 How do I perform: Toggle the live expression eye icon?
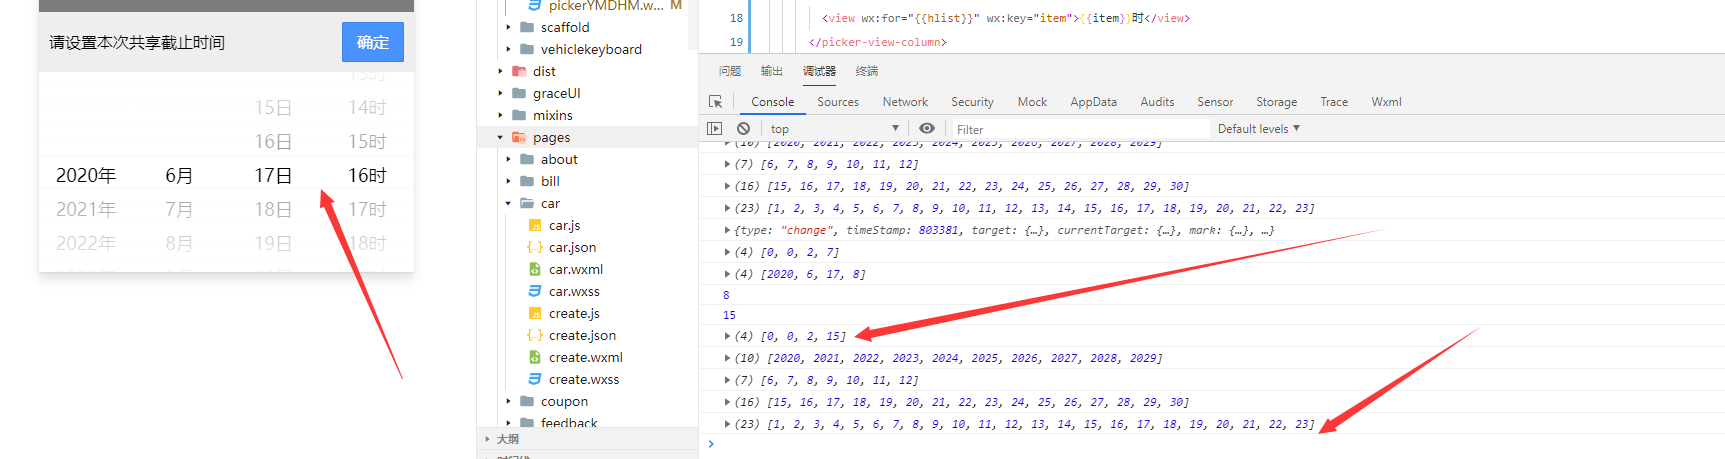[x=927, y=128]
